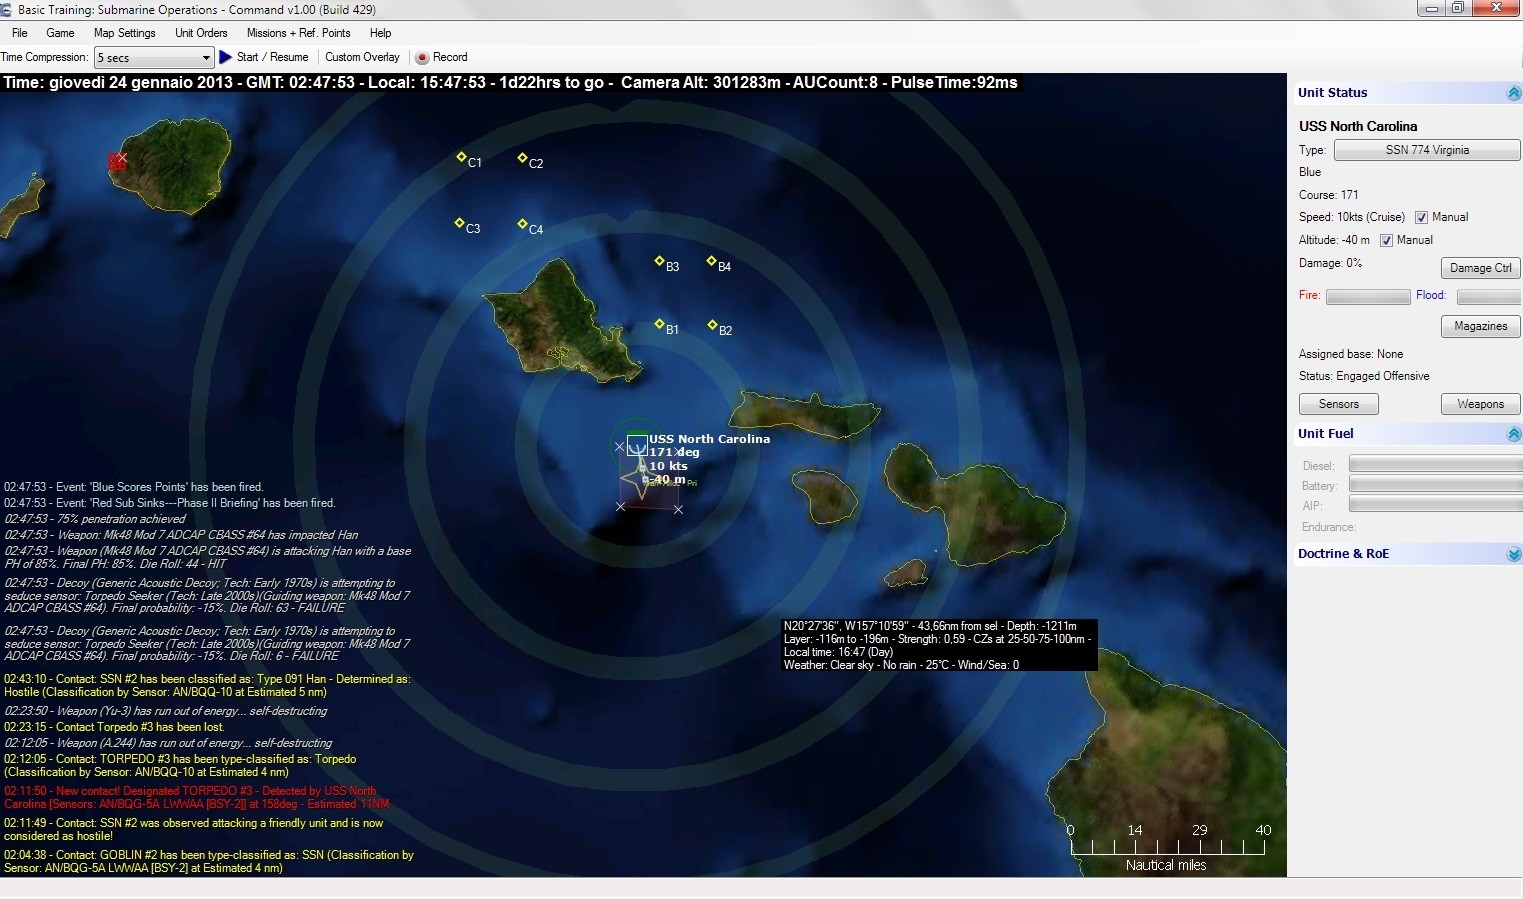Click Start / Resume play icon

(x=226, y=57)
